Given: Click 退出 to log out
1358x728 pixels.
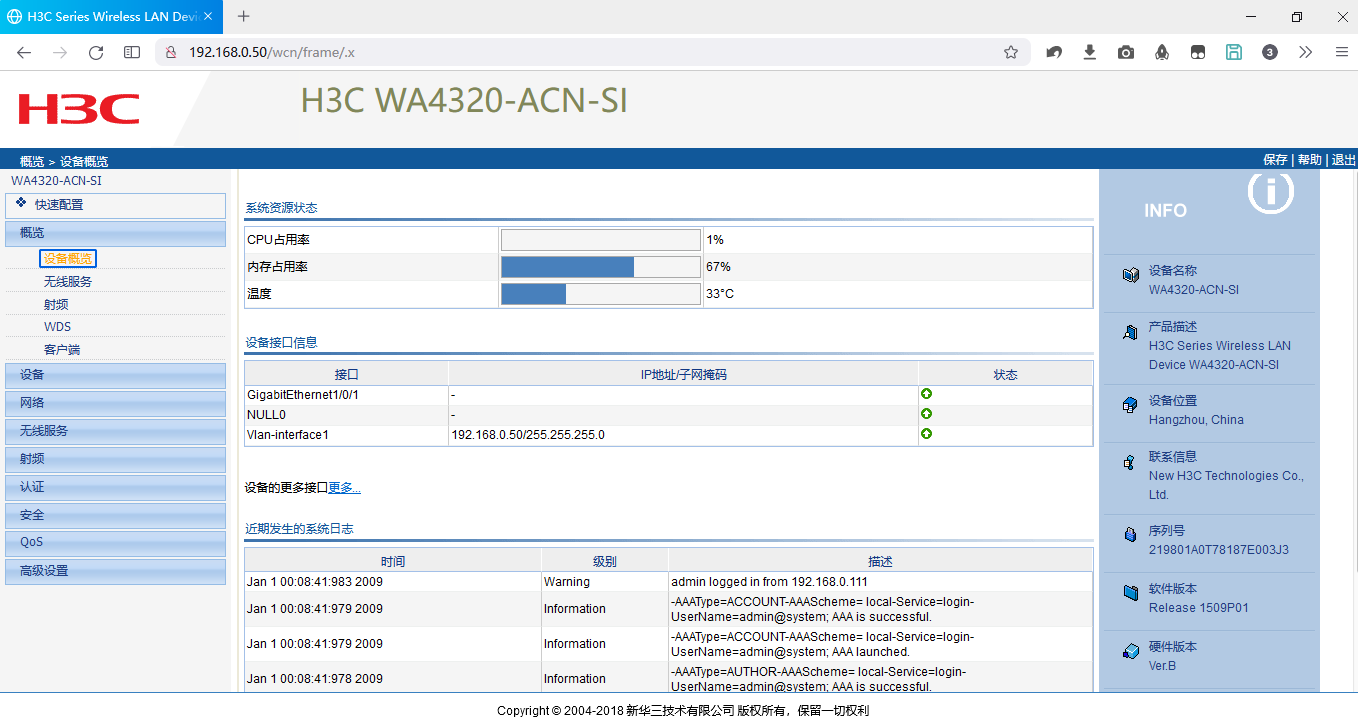Looking at the screenshot, I should tap(1344, 160).
